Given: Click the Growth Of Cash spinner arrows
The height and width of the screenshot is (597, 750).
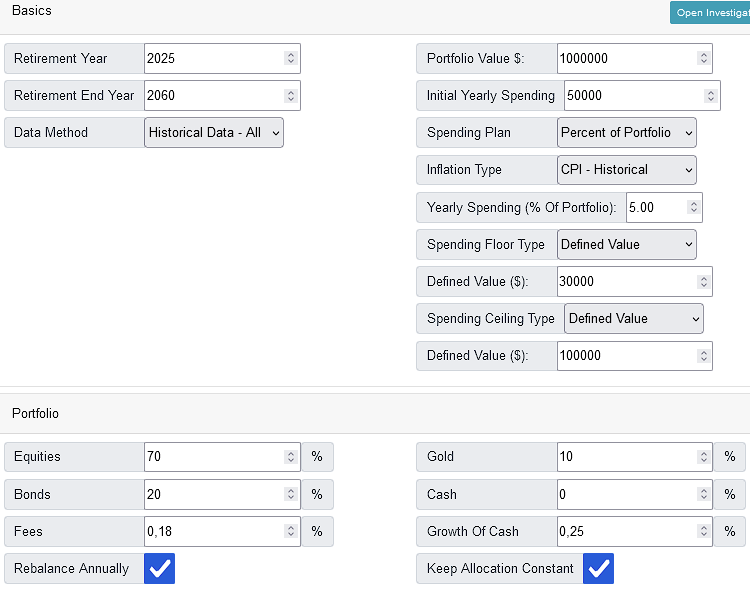Looking at the screenshot, I should coord(703,531).
